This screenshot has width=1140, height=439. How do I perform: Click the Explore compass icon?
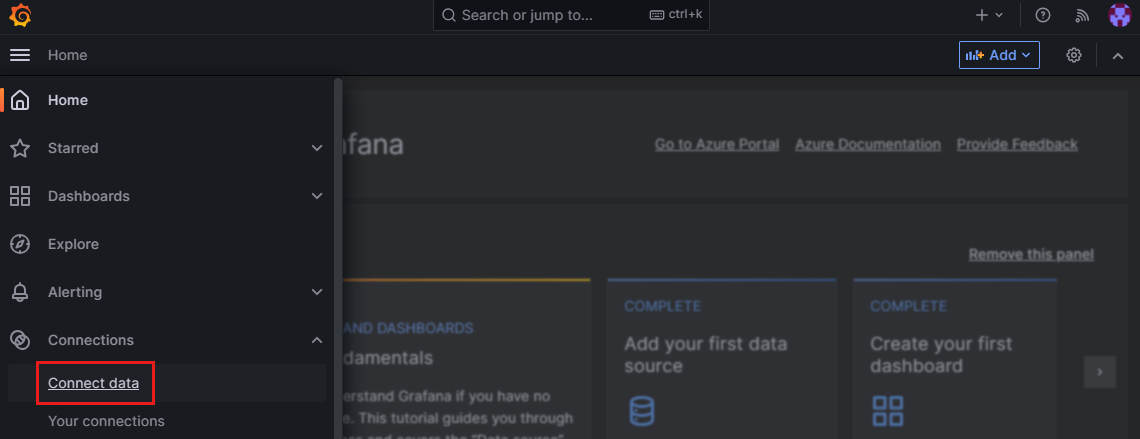coord(20,244)
